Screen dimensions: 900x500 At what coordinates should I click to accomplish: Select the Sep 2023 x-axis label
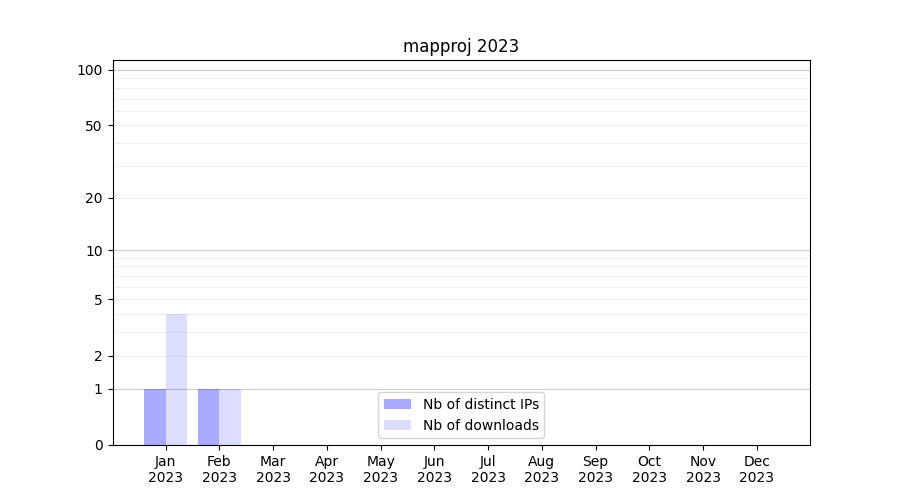pos(595,469)
